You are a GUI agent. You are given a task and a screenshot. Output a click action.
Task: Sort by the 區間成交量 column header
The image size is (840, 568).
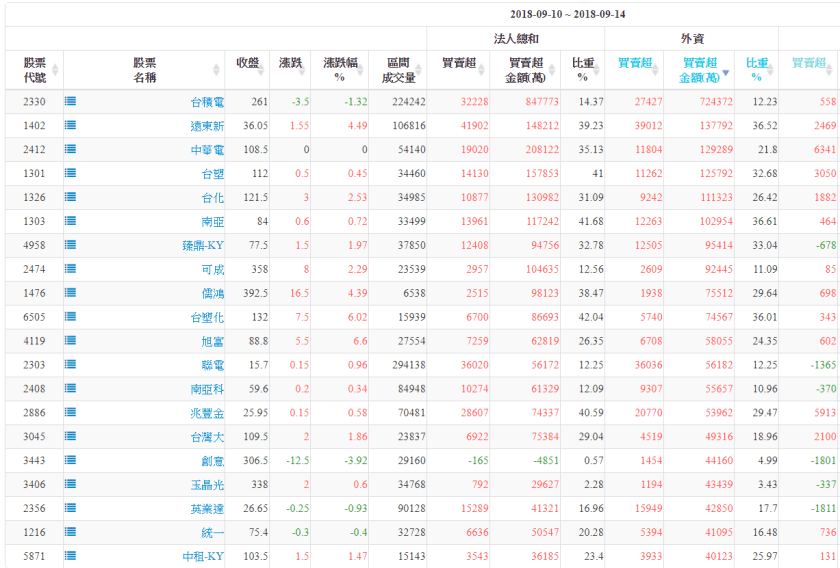coord(397,70)
